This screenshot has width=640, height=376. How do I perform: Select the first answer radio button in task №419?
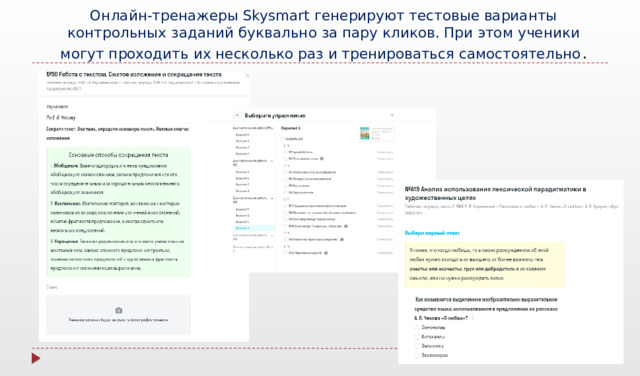click(x=417, y=327)
